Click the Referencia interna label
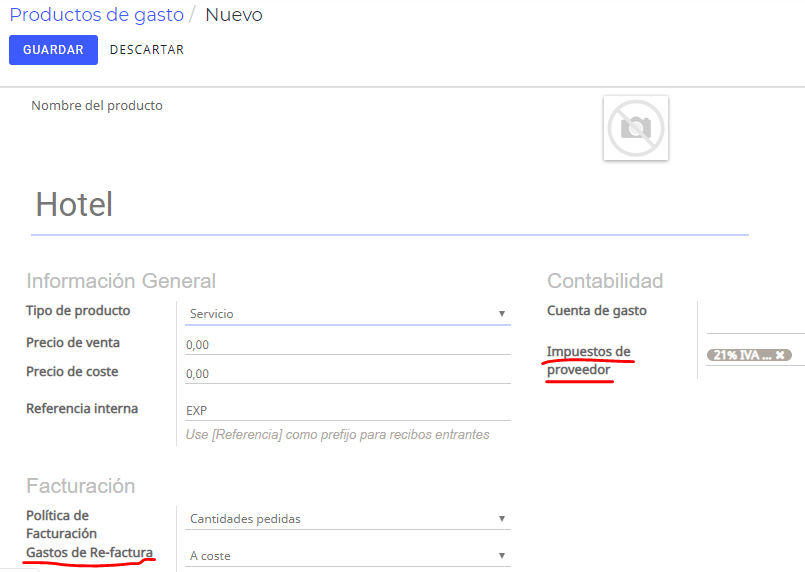 pos(82,409)
